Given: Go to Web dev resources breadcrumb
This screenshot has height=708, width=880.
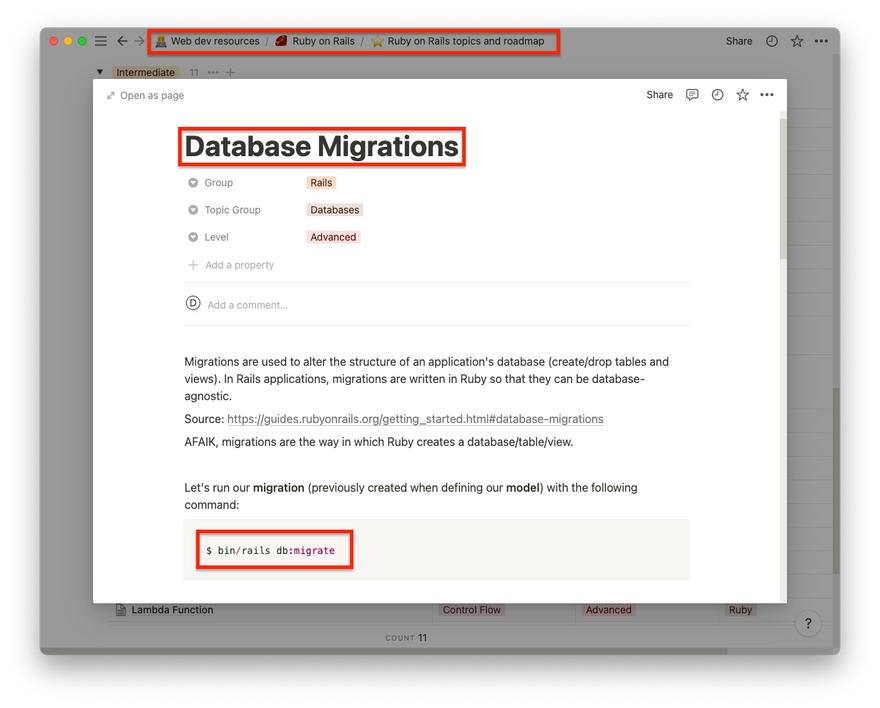Looking at the screenshot, I should [x=214, y=41].
